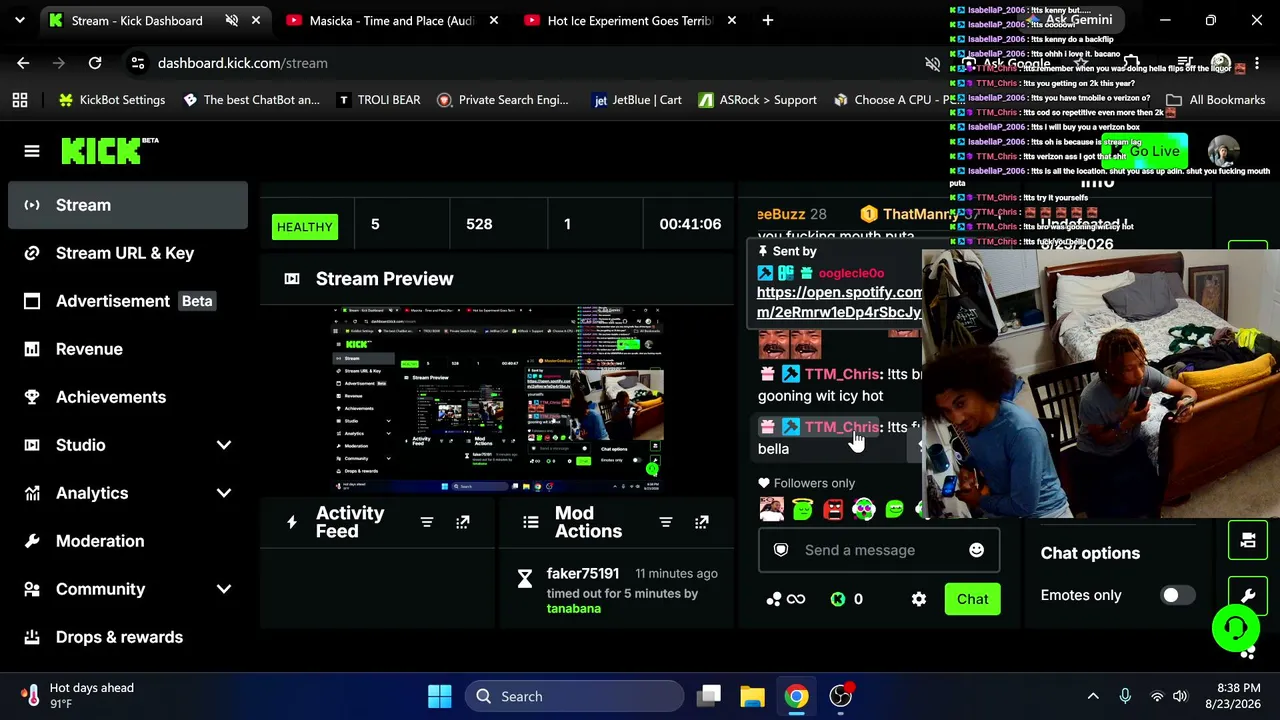Screen dimensions: 1280x720
Task: Open the pinned Spotify link
Action: click(840, 302)
